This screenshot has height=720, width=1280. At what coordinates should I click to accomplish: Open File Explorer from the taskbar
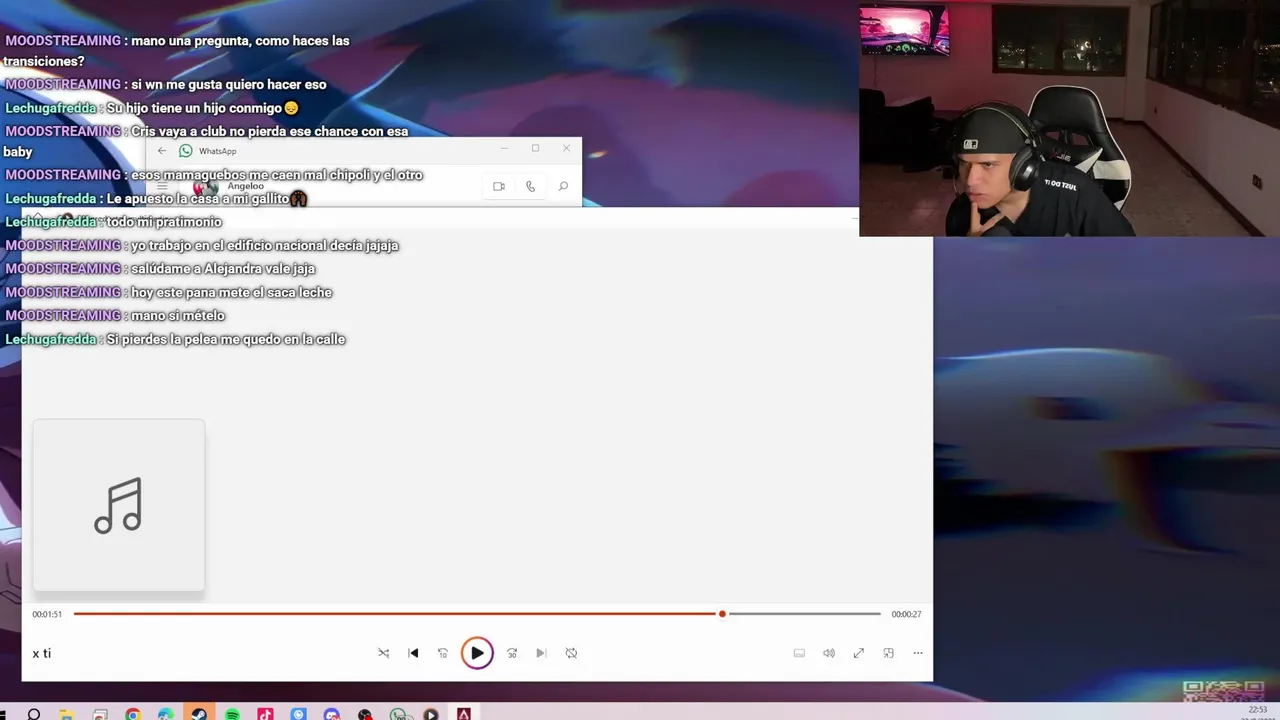click(66, 714)
